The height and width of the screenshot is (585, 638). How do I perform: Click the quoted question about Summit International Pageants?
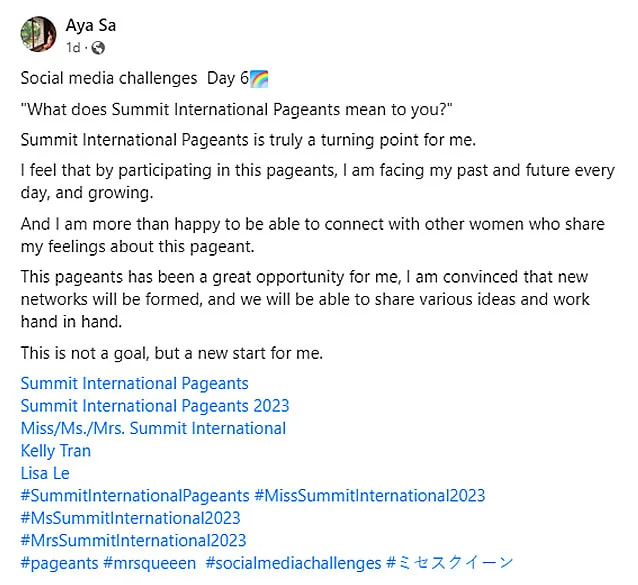[236, 109]
